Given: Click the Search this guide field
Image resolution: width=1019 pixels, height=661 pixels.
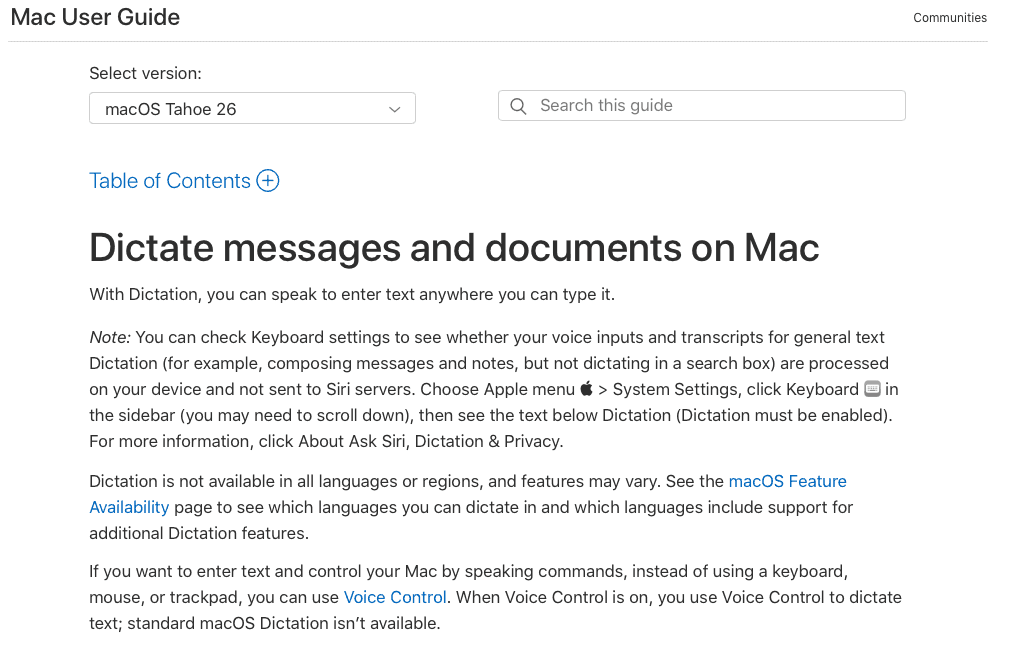Looking at the screenshot, I should pos(702,105).
